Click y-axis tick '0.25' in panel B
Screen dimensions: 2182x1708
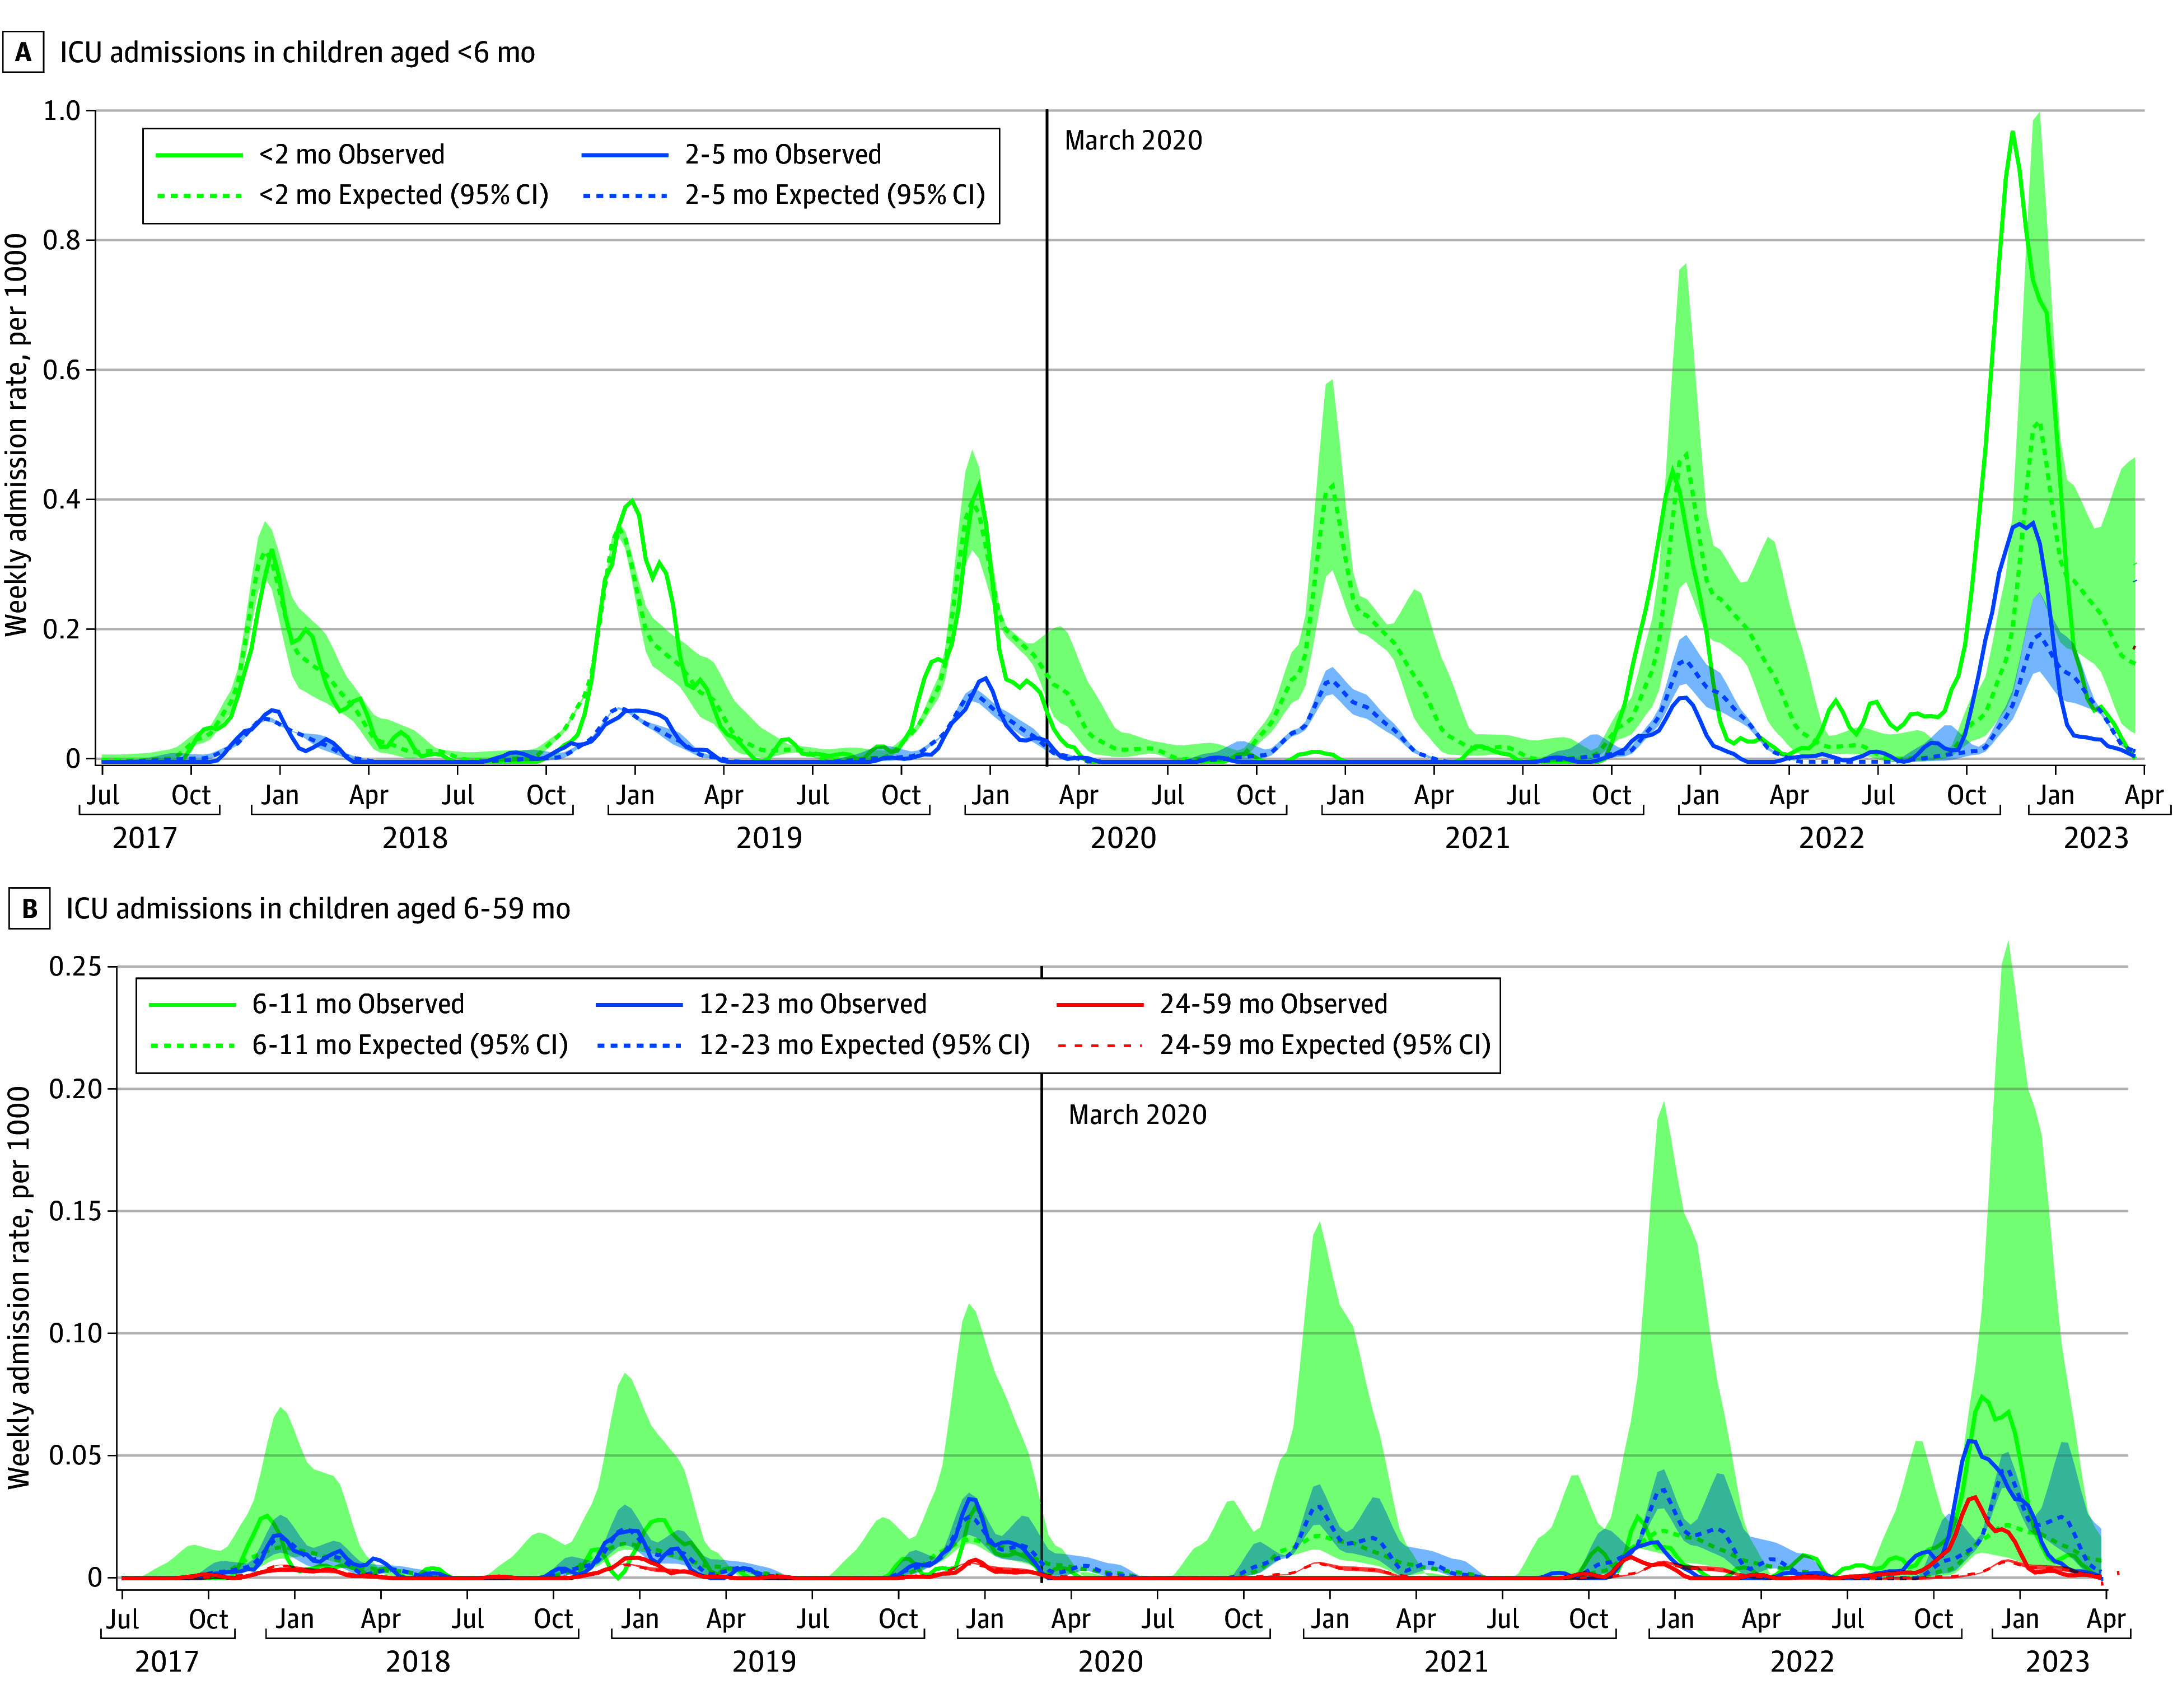[76, 966]
